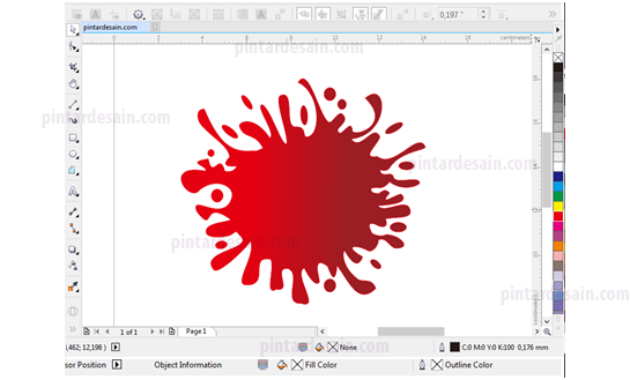Select the Crop tool in the toolbox
Image resolution: width=630 pixels, height=380 pixels.
click(x=73, y=67)
